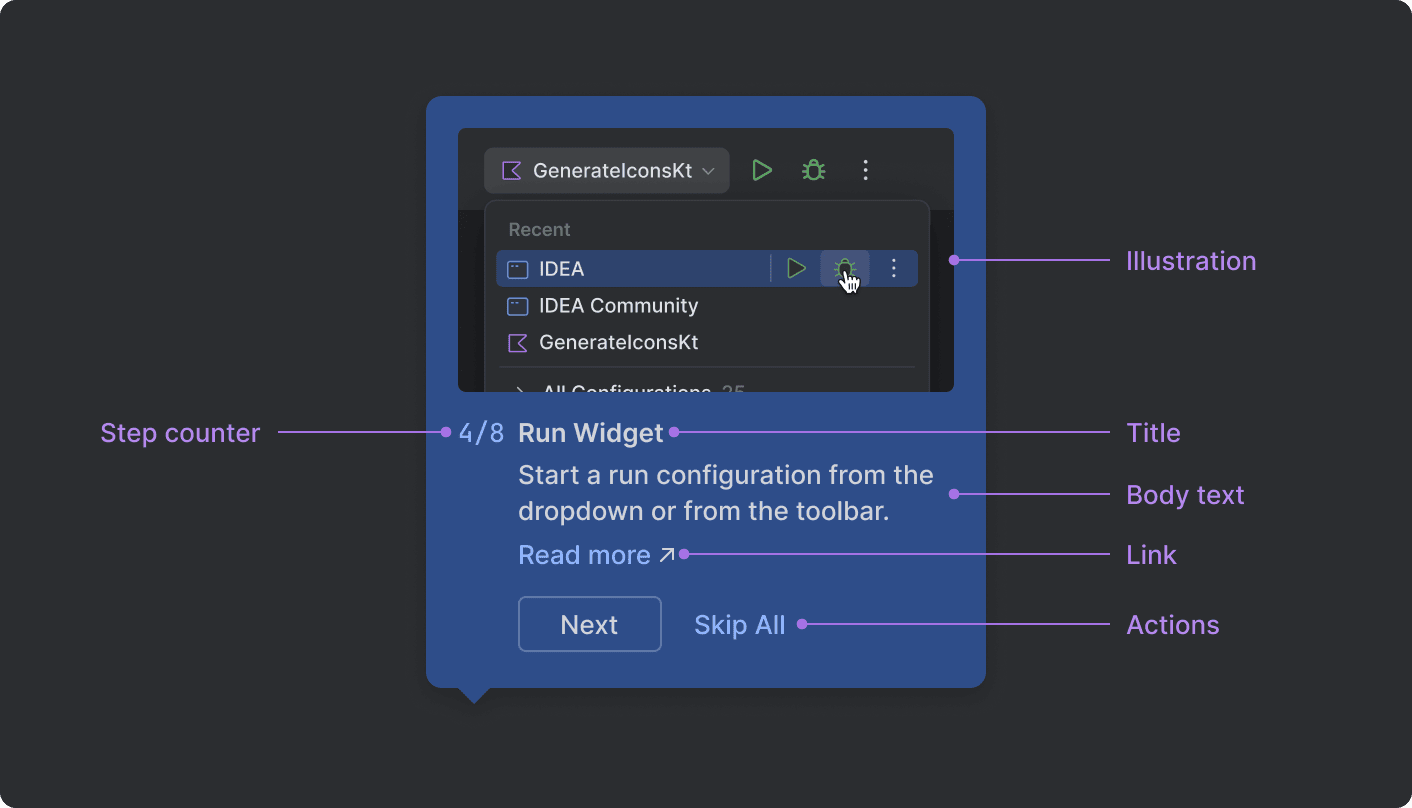
Task: Select the IDEA configuration in the Recent list
Action: click(x=707, y=268)
